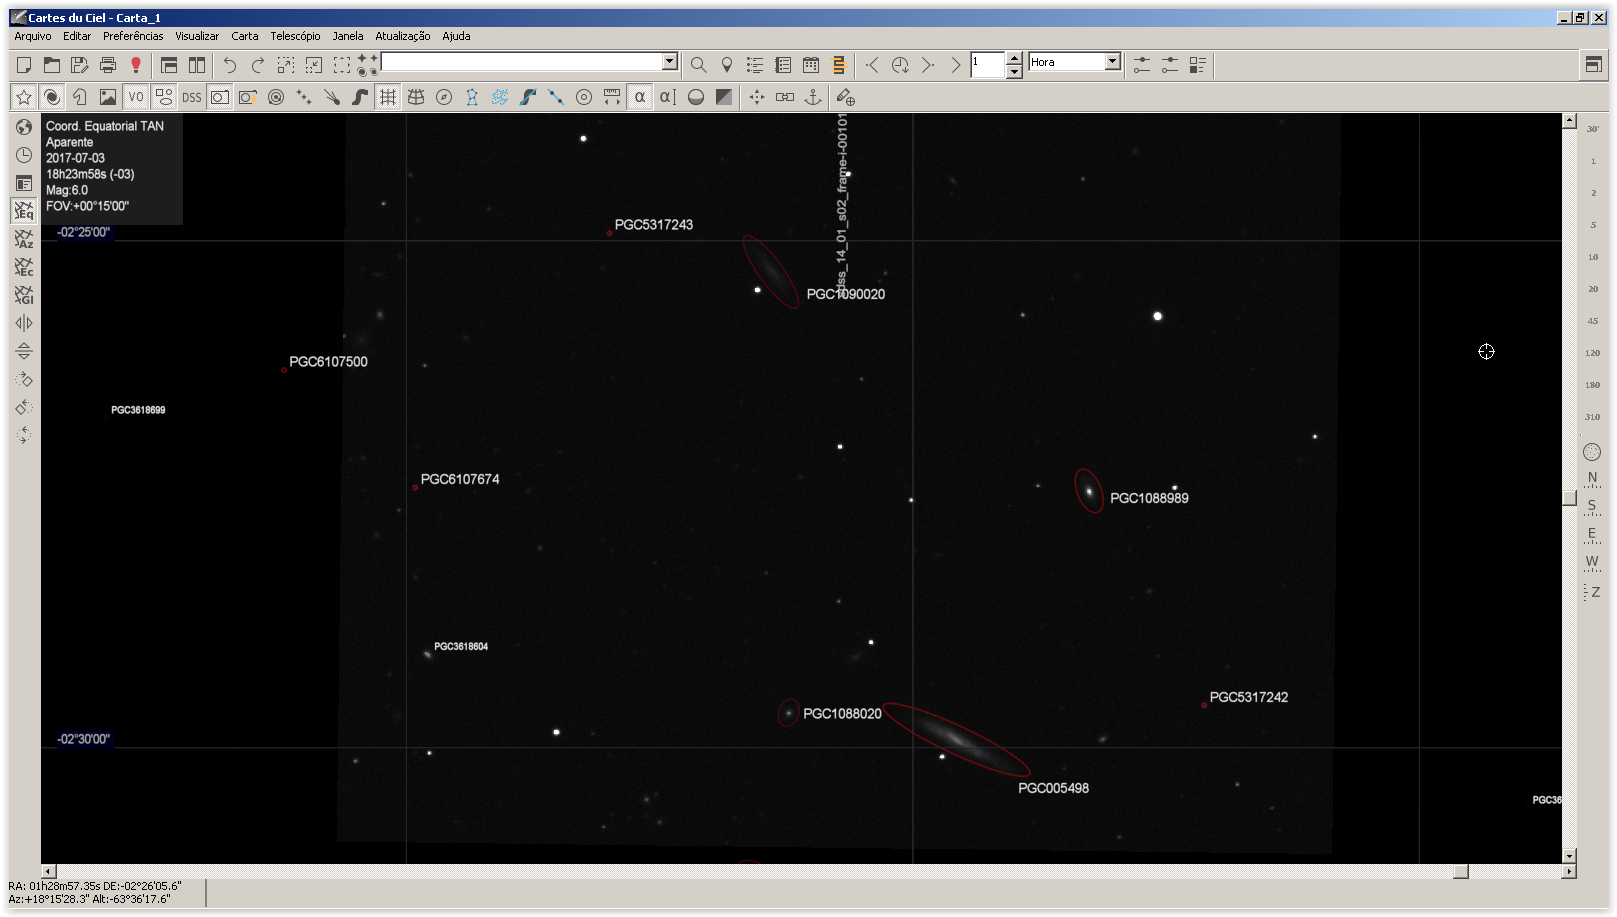Click the time step number field

[988, 65]
